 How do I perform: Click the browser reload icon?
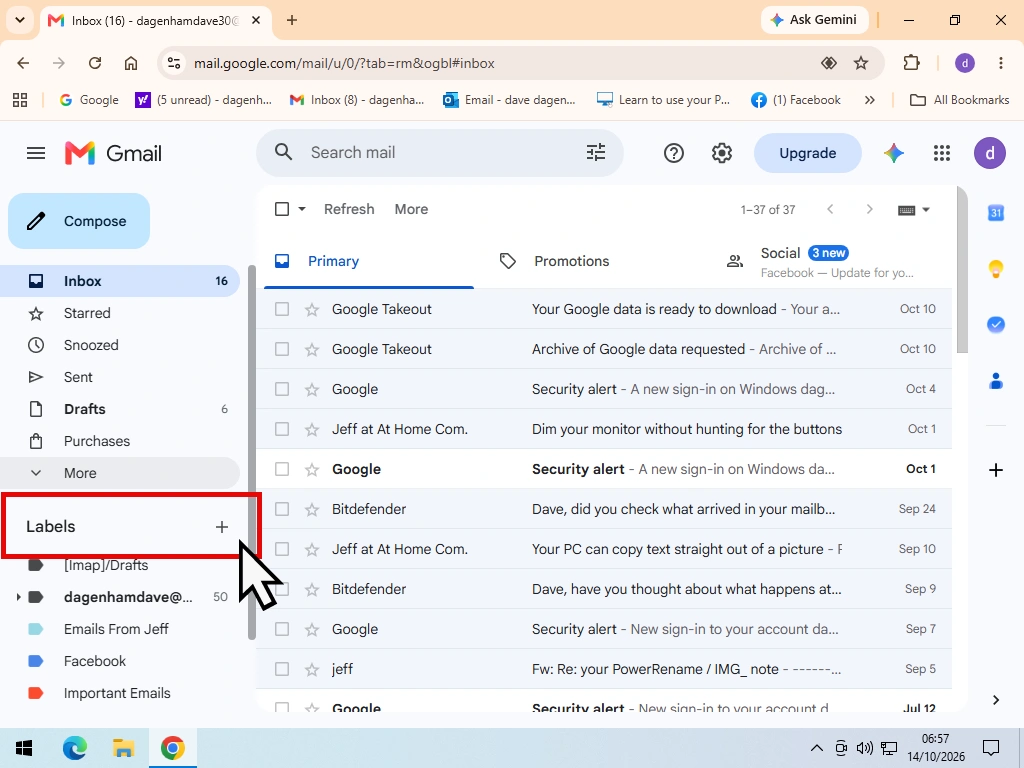click(x=95, y=63)
